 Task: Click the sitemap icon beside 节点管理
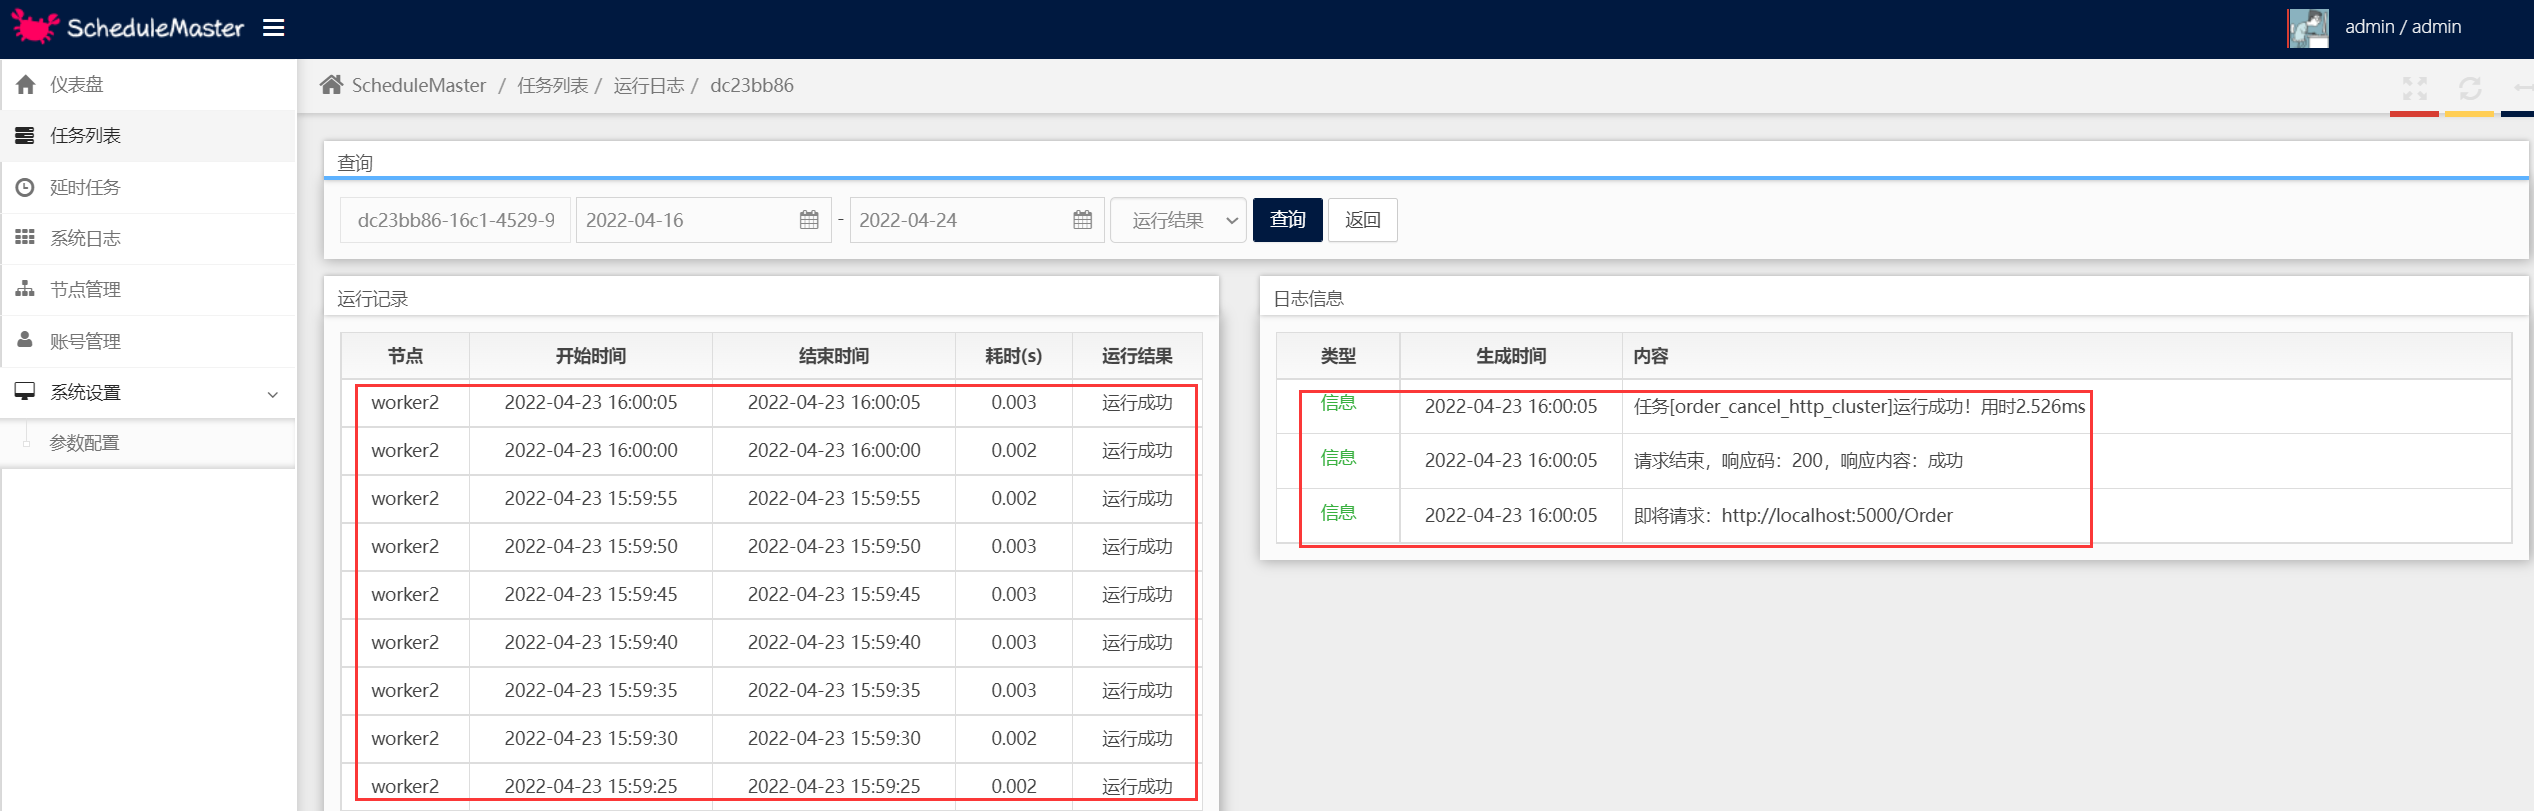point(25,288)
